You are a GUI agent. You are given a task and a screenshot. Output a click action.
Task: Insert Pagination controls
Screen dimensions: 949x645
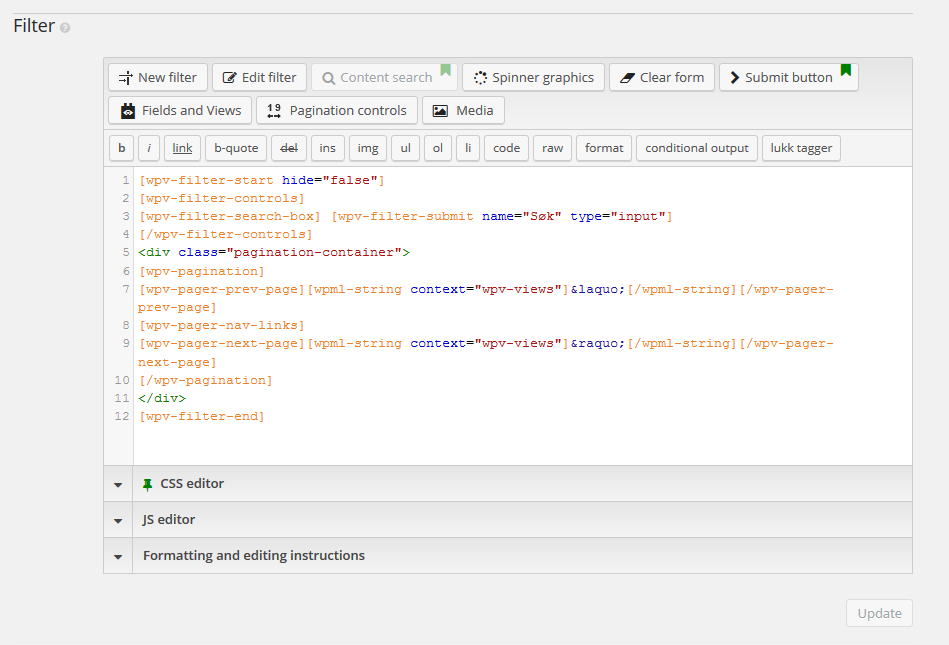pos(336,110)
